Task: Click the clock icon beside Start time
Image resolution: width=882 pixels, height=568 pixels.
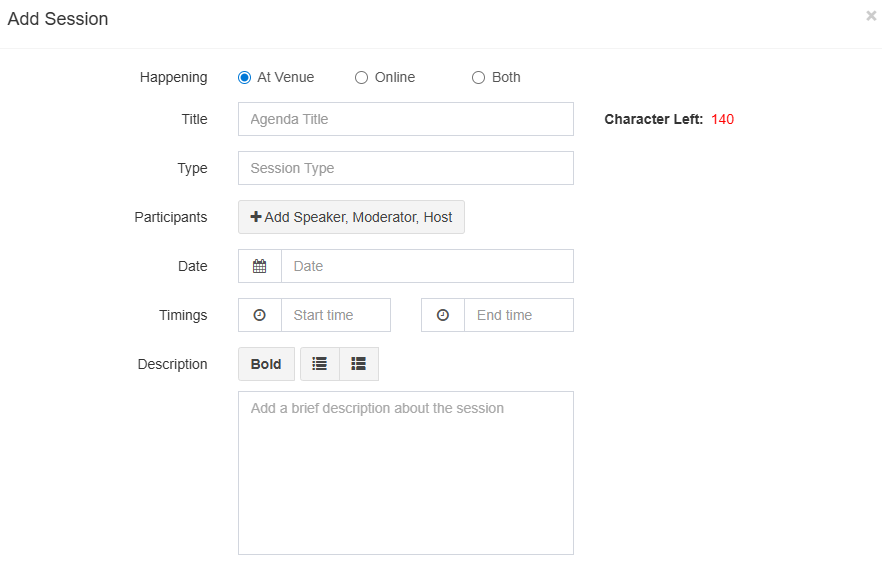Action: coord(260,315)
